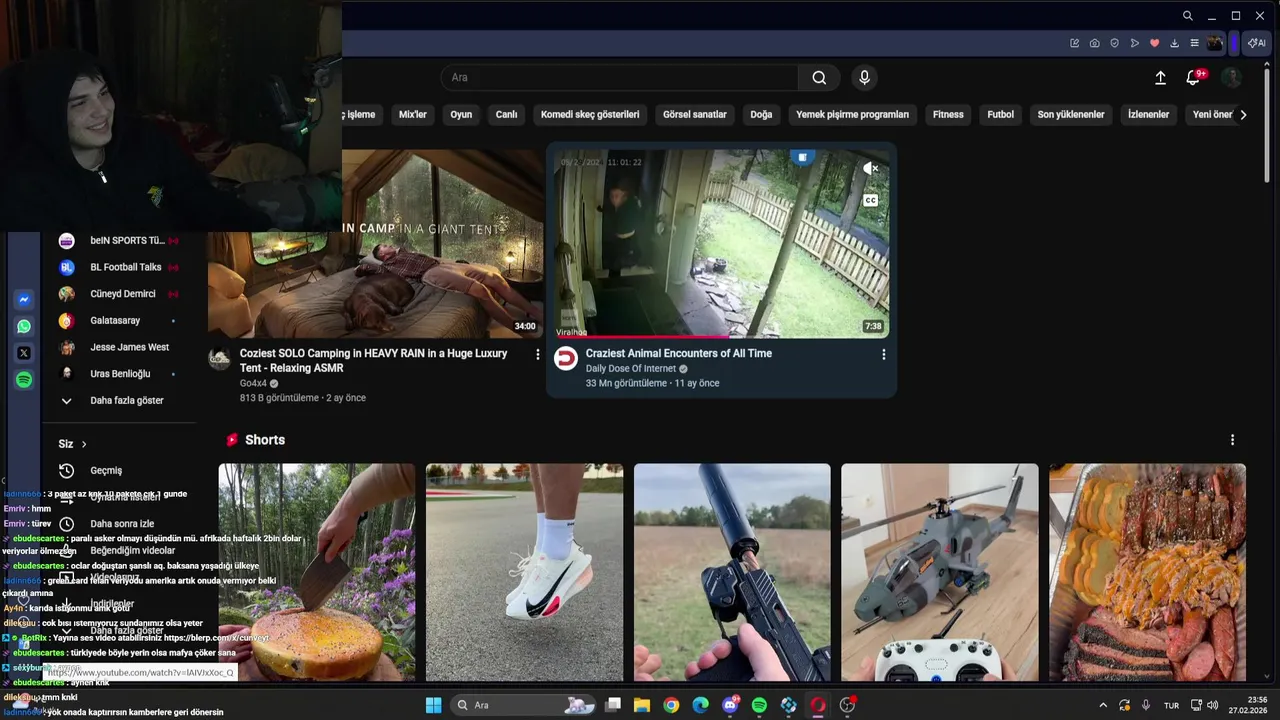Show hidden system tray icons chevron

pos(1103,705)
